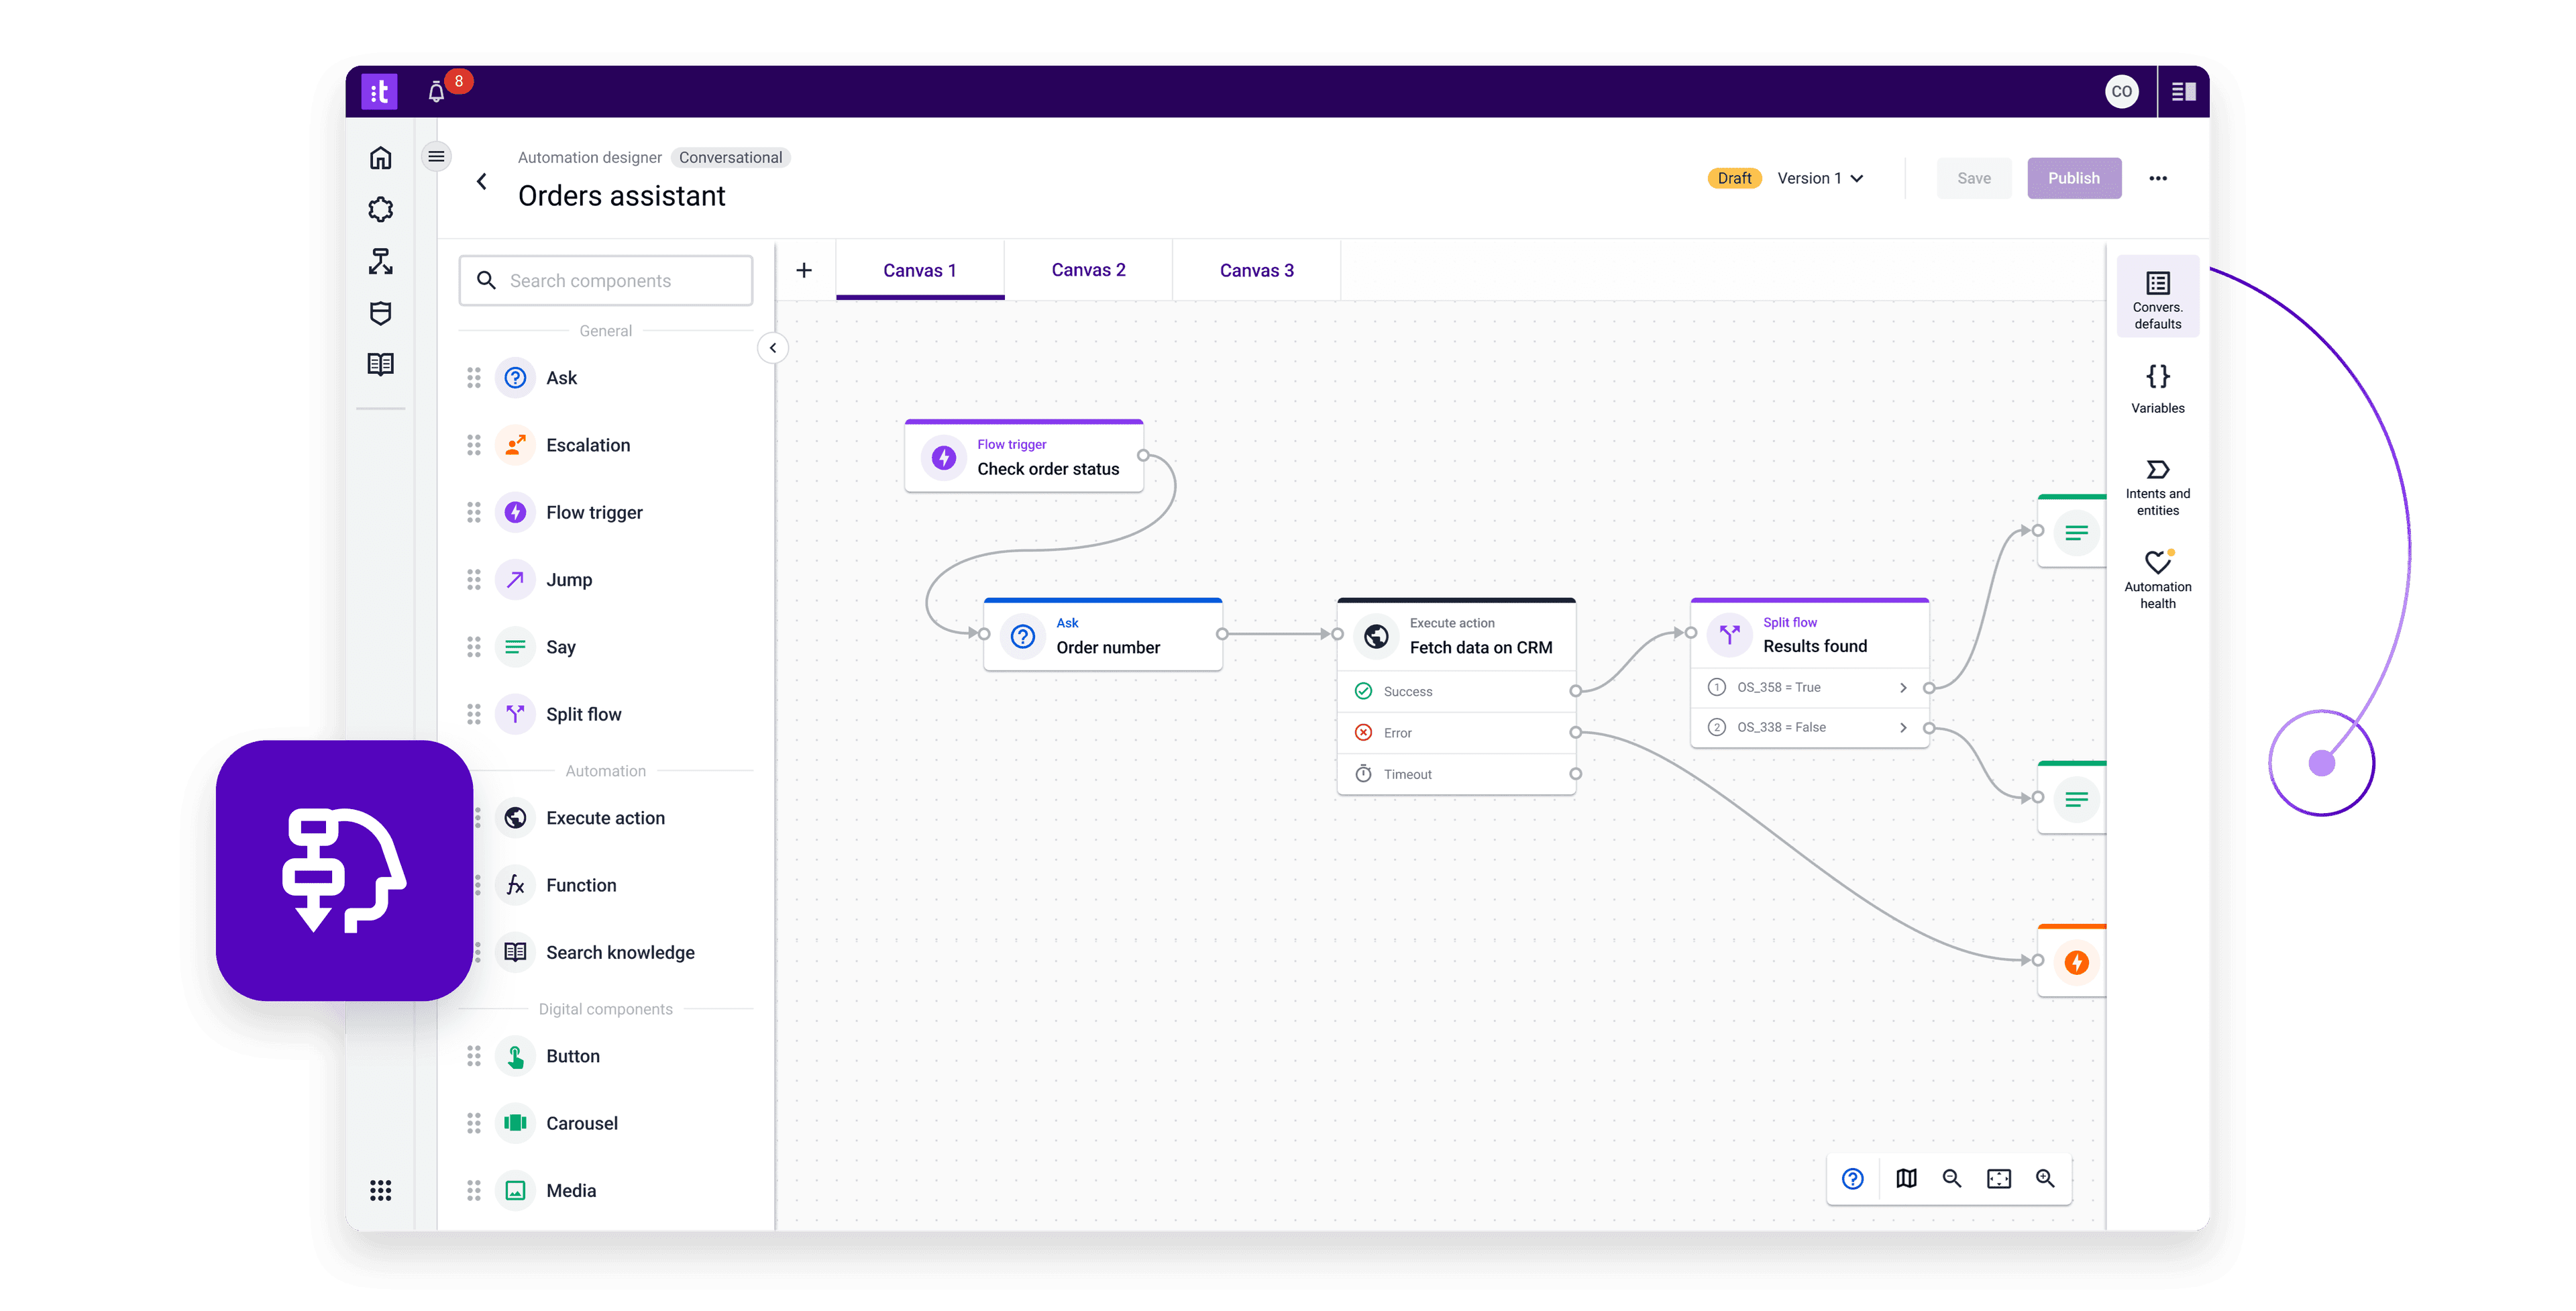Open the Version 1 dropdown
Image resolution: width=2576 pixels, height=1311 pixels.
(1820, 179)
